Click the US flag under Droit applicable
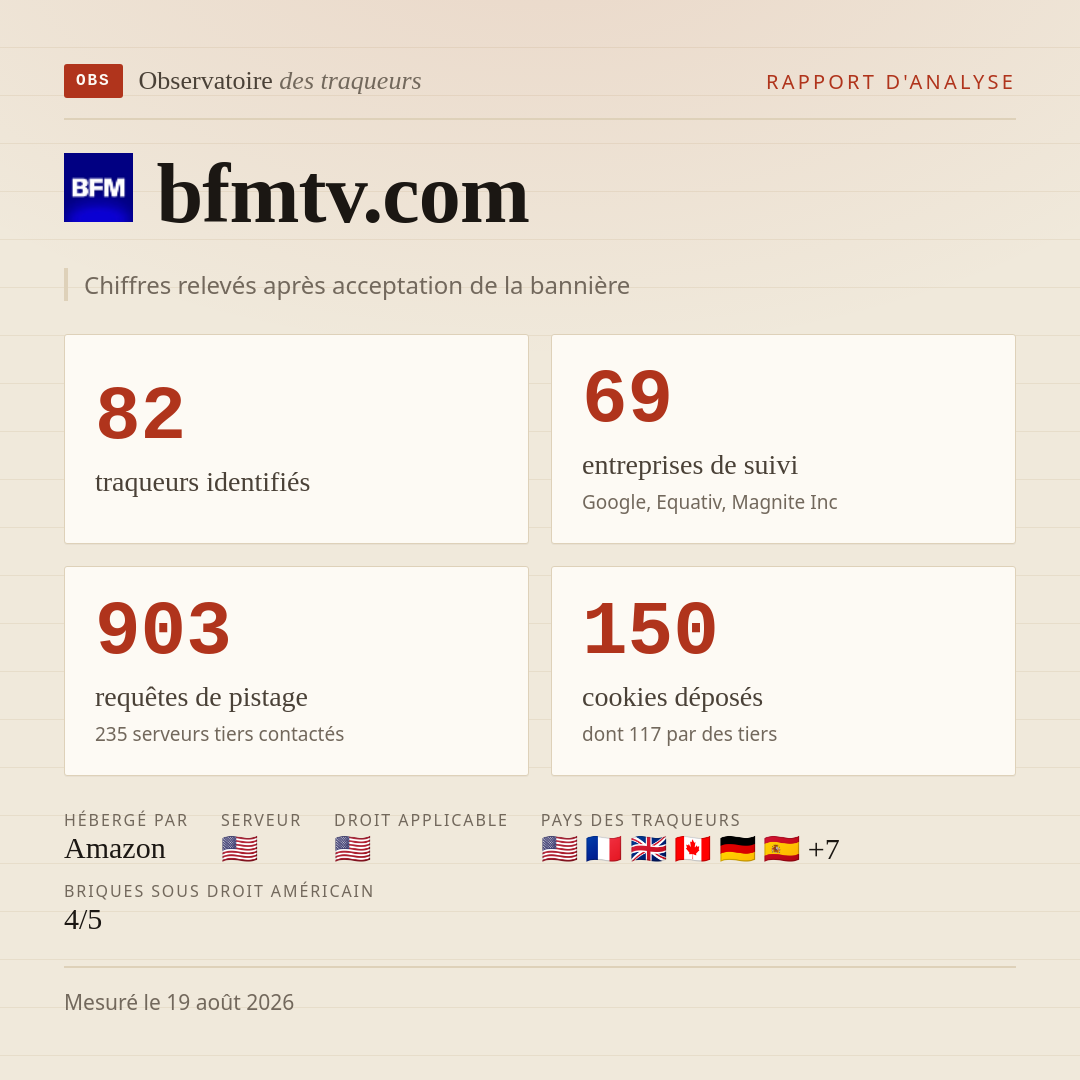 click(353, 849)
